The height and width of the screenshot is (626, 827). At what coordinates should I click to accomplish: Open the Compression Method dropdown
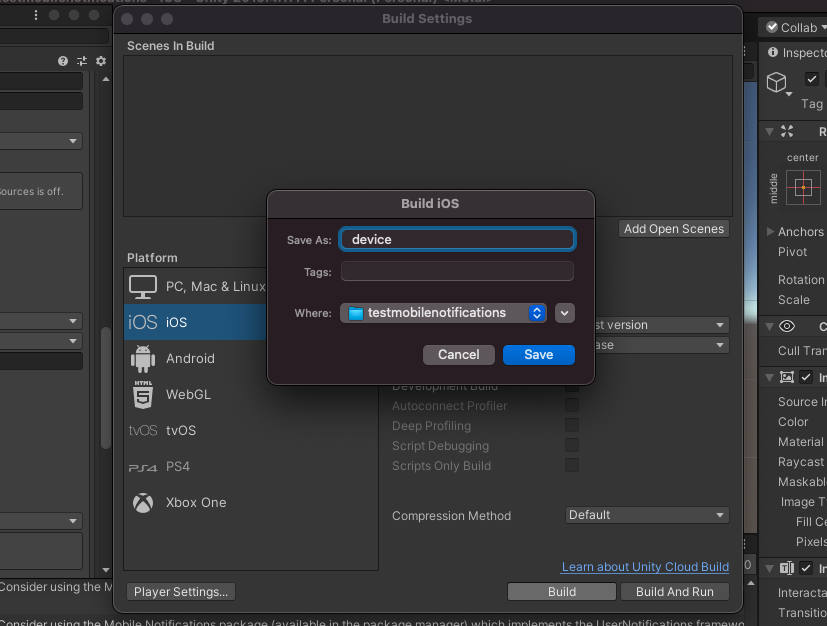point(647,515)
